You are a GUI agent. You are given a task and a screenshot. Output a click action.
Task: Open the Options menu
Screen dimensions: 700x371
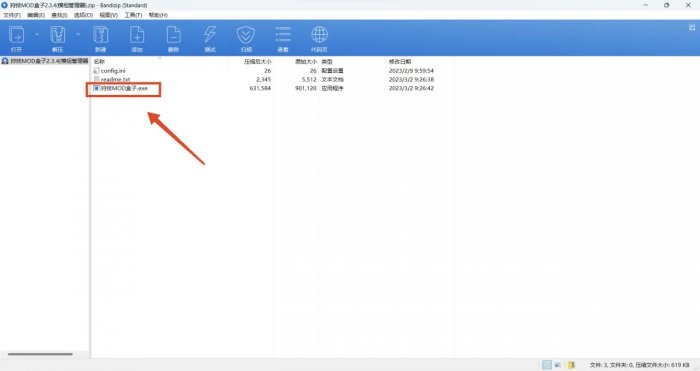(83, 15)
